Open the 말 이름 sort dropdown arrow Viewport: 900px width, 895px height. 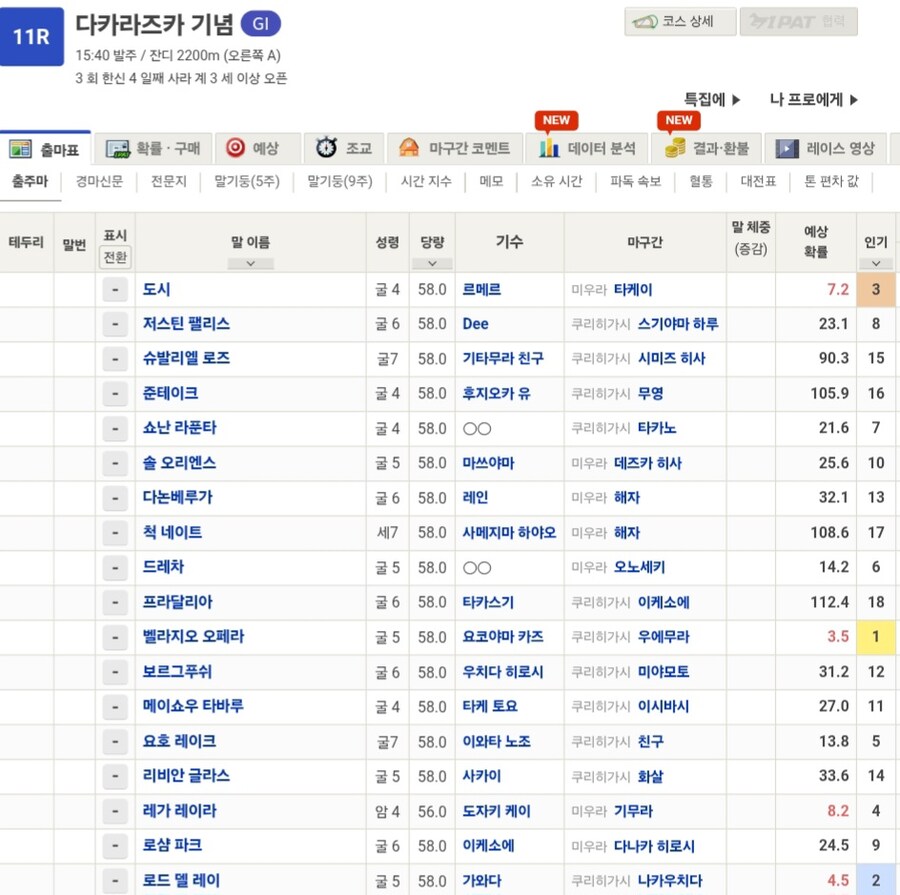click(249, 262)
